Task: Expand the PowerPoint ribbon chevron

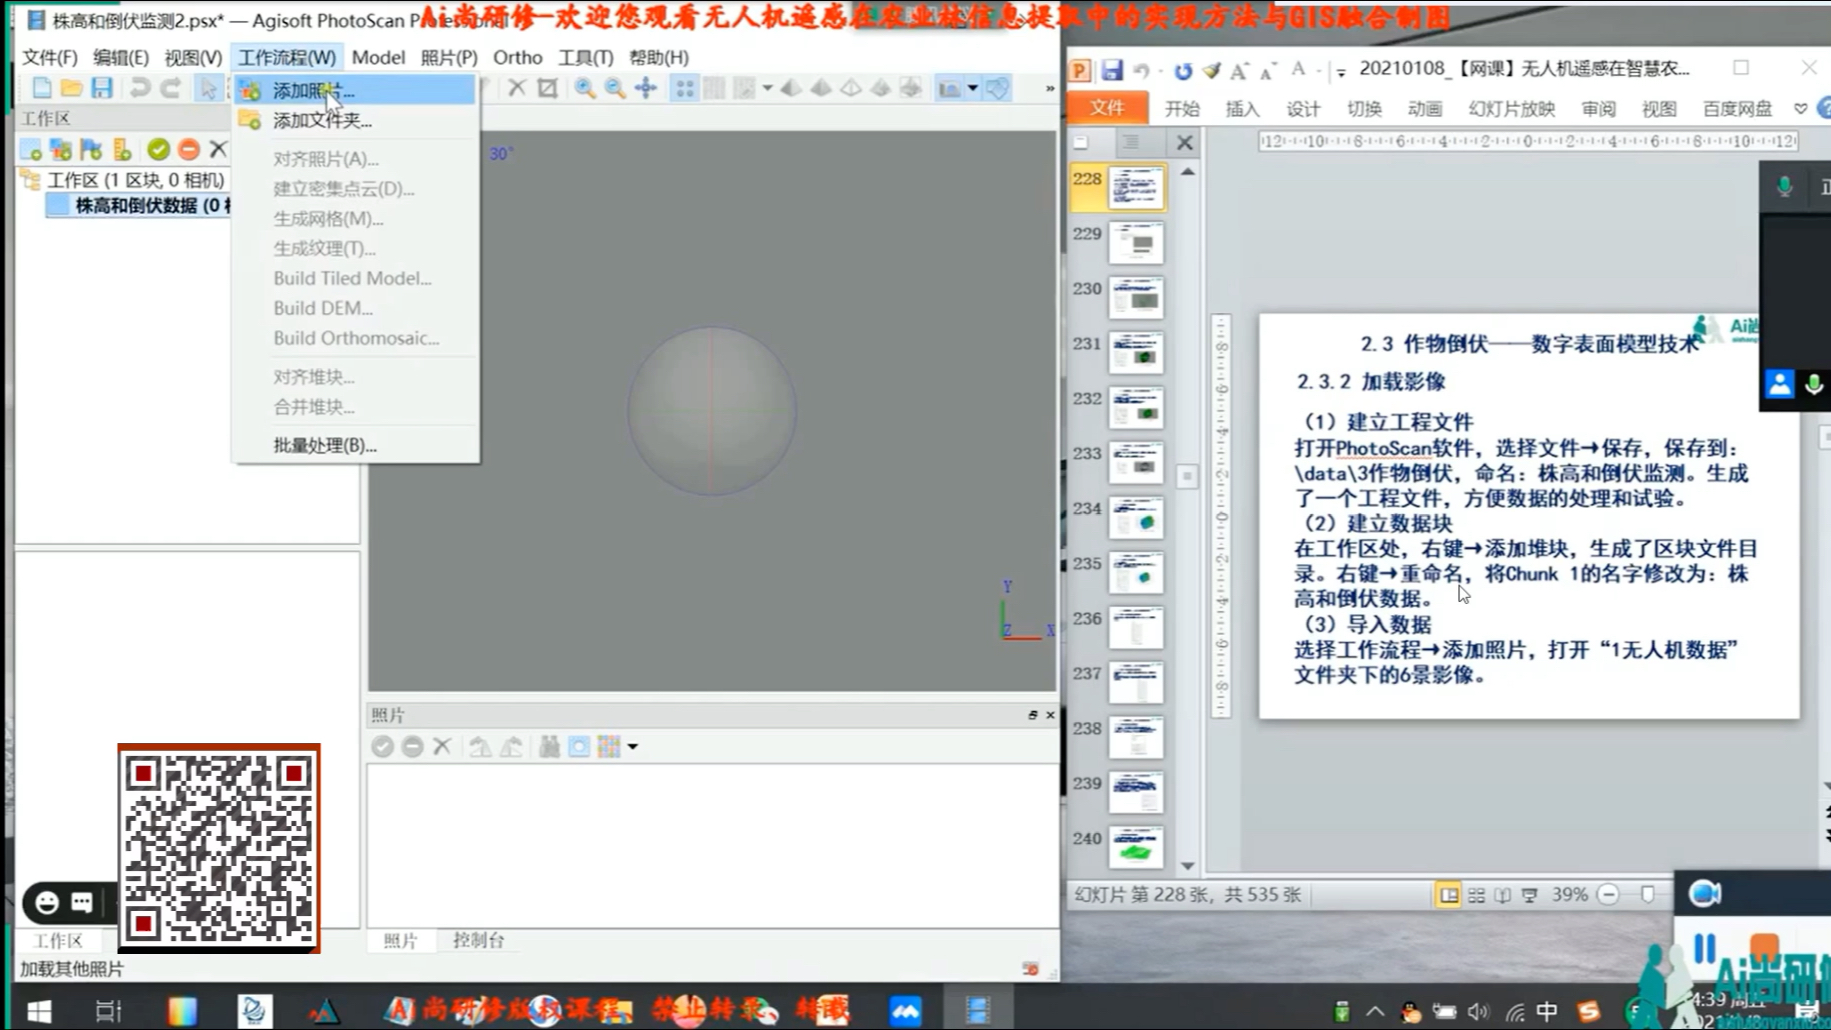Action: (1801, 109)
